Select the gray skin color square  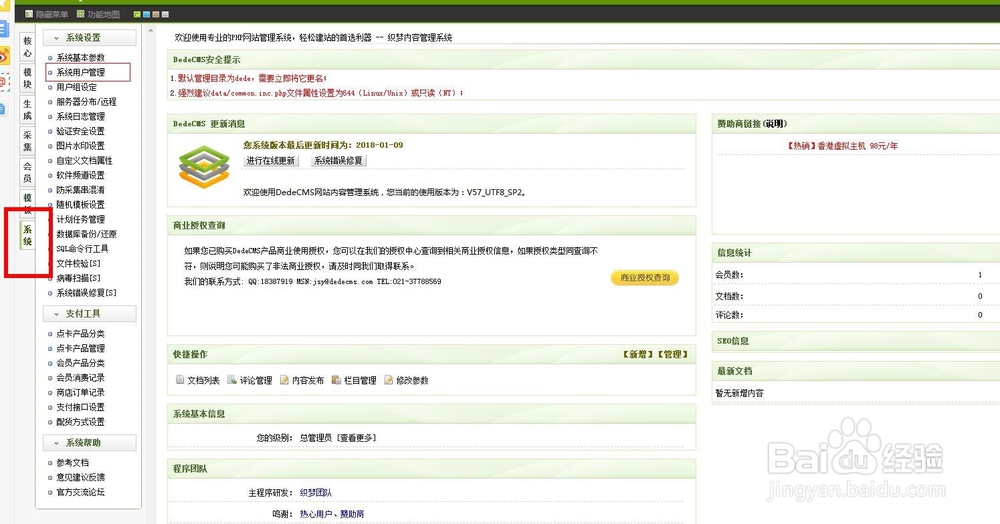166,14
